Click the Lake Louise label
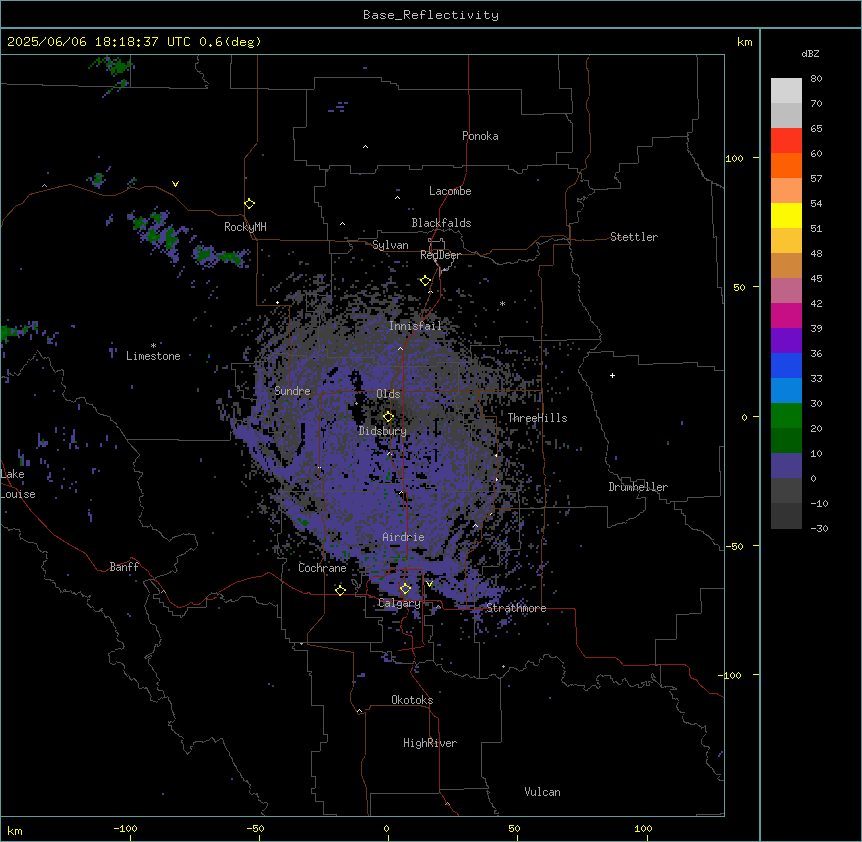The height and width of the screenshot is (842, 862). pos(18,484)
